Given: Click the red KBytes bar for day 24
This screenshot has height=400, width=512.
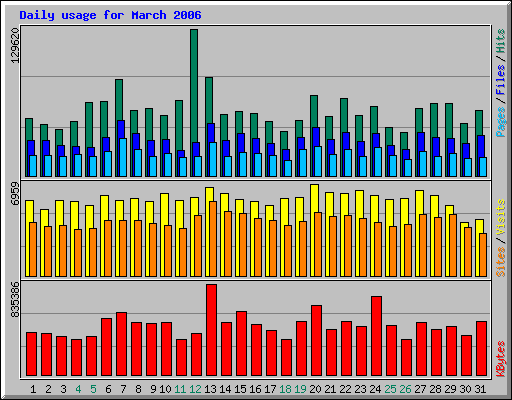Looking at the screenshot, I should pyautogui.click(x=376, y=336).
